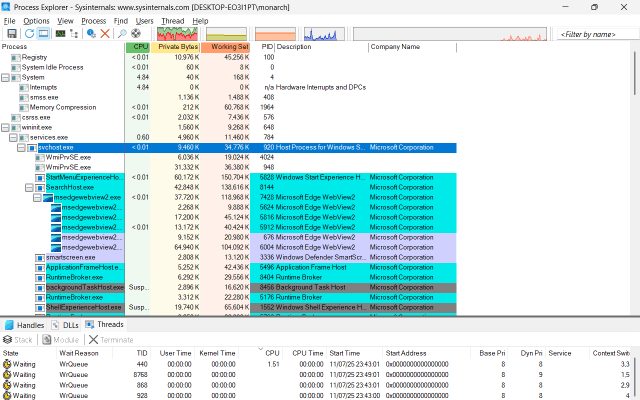This screenshot has height=400, width=640.
Task: Click the Save toolbar icon
Action: point(12,33)
